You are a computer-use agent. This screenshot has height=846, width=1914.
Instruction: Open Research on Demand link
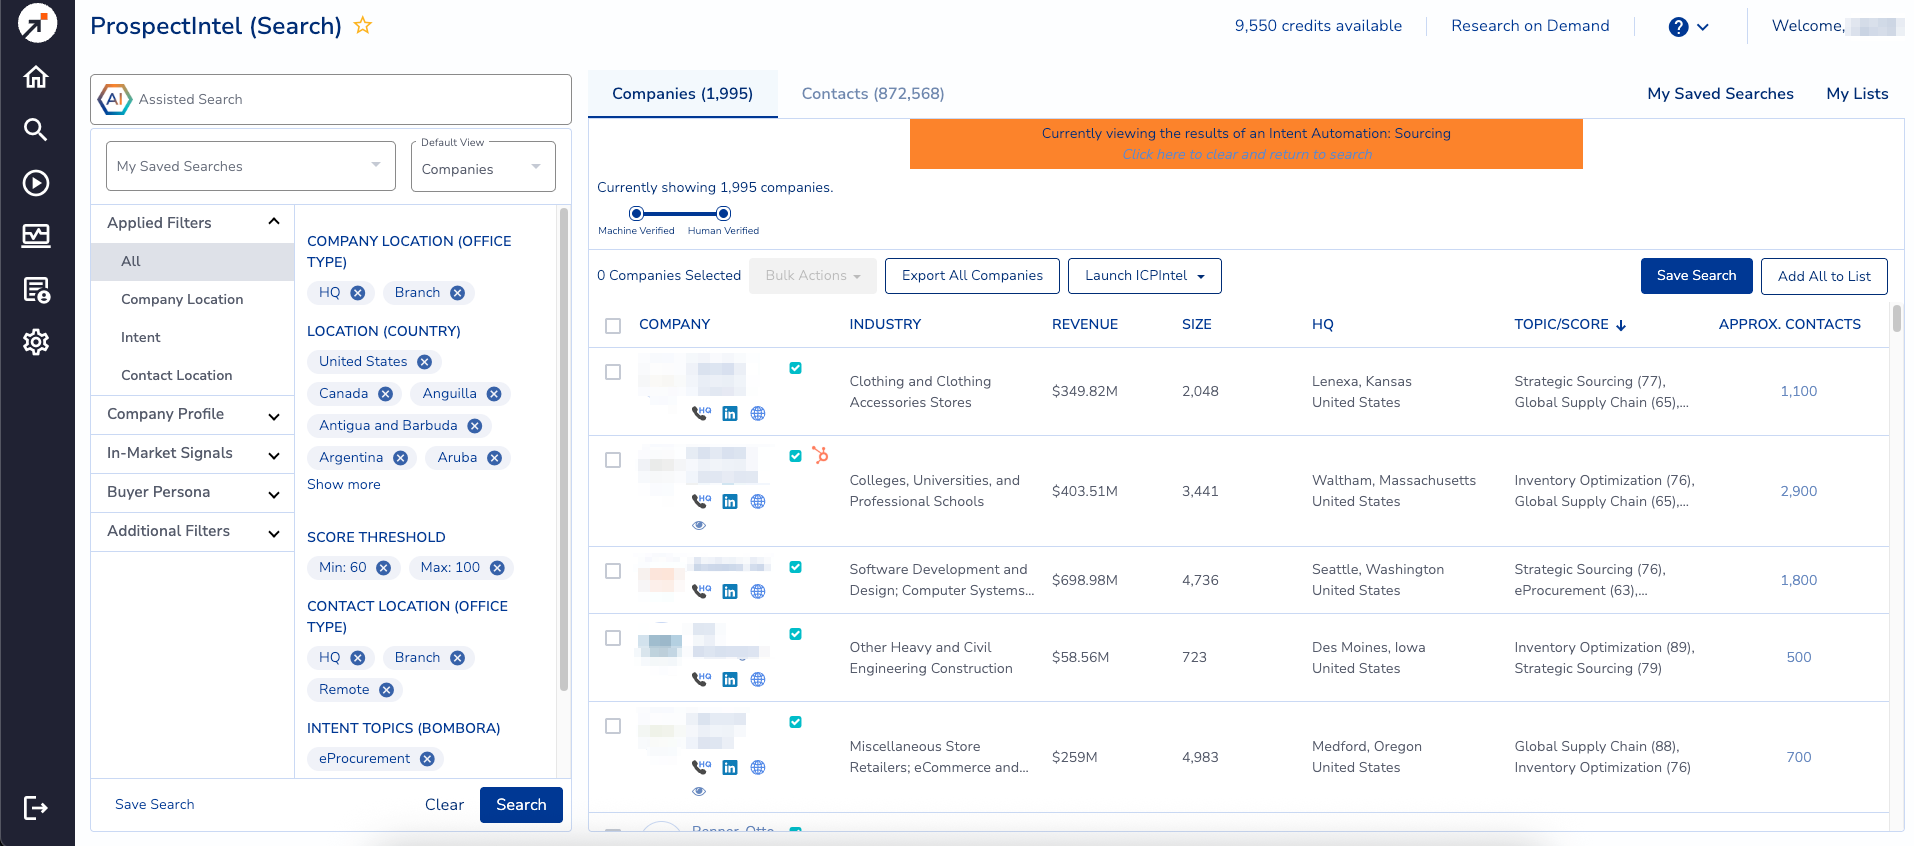pyautogui.click(x=1530, y=26)
